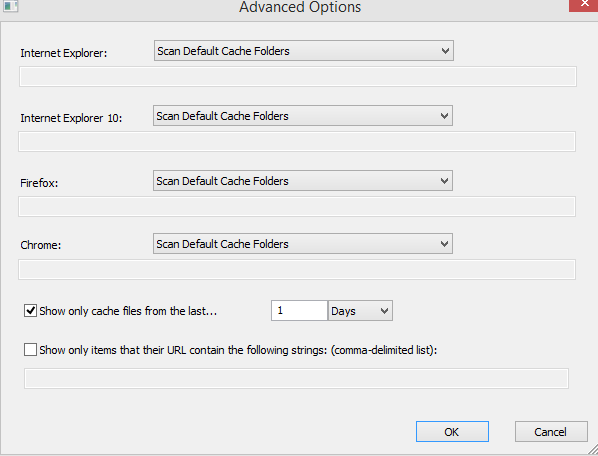The width and height of the screenshot is (598, 456).
Task: Click the dropdown arrow on Chrome combo box
Action: click(444, 244)
